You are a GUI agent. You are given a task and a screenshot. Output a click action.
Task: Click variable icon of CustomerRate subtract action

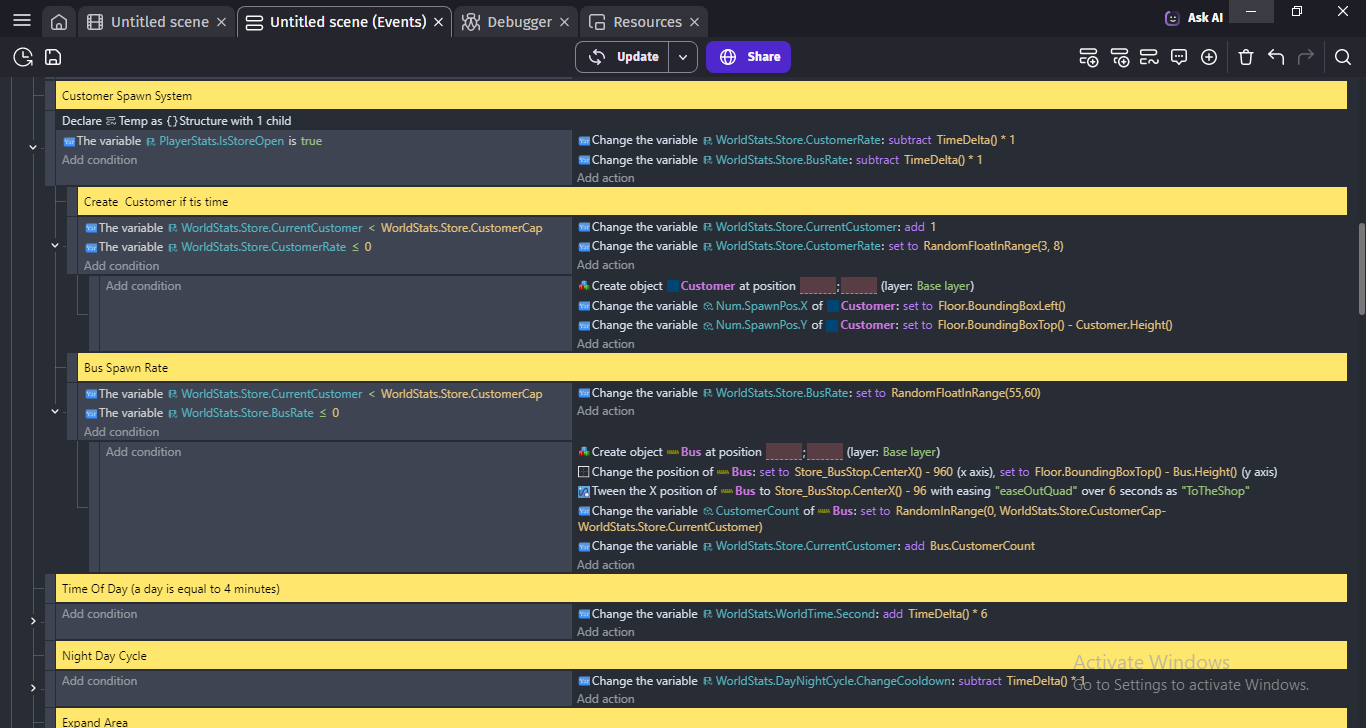tap(584, 141)
